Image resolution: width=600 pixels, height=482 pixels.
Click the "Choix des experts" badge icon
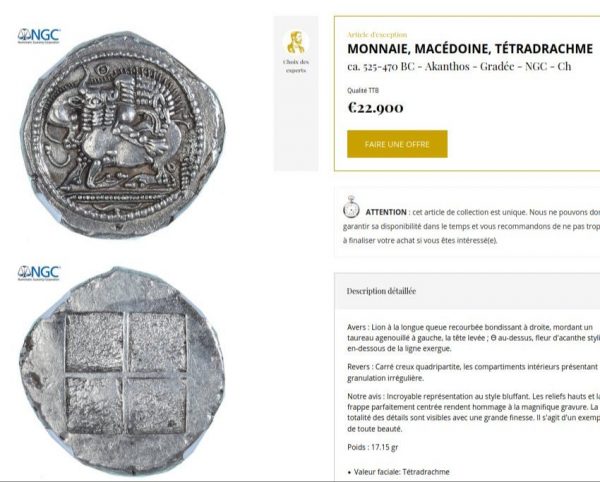point(296,42)
